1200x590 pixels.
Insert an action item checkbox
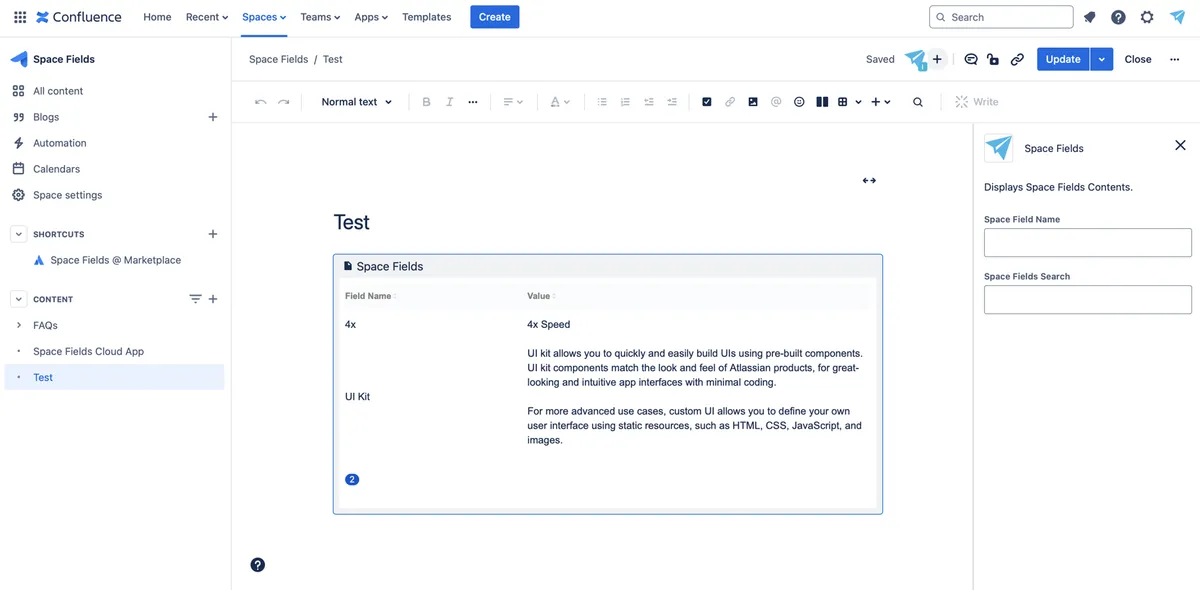pos(707,102)
